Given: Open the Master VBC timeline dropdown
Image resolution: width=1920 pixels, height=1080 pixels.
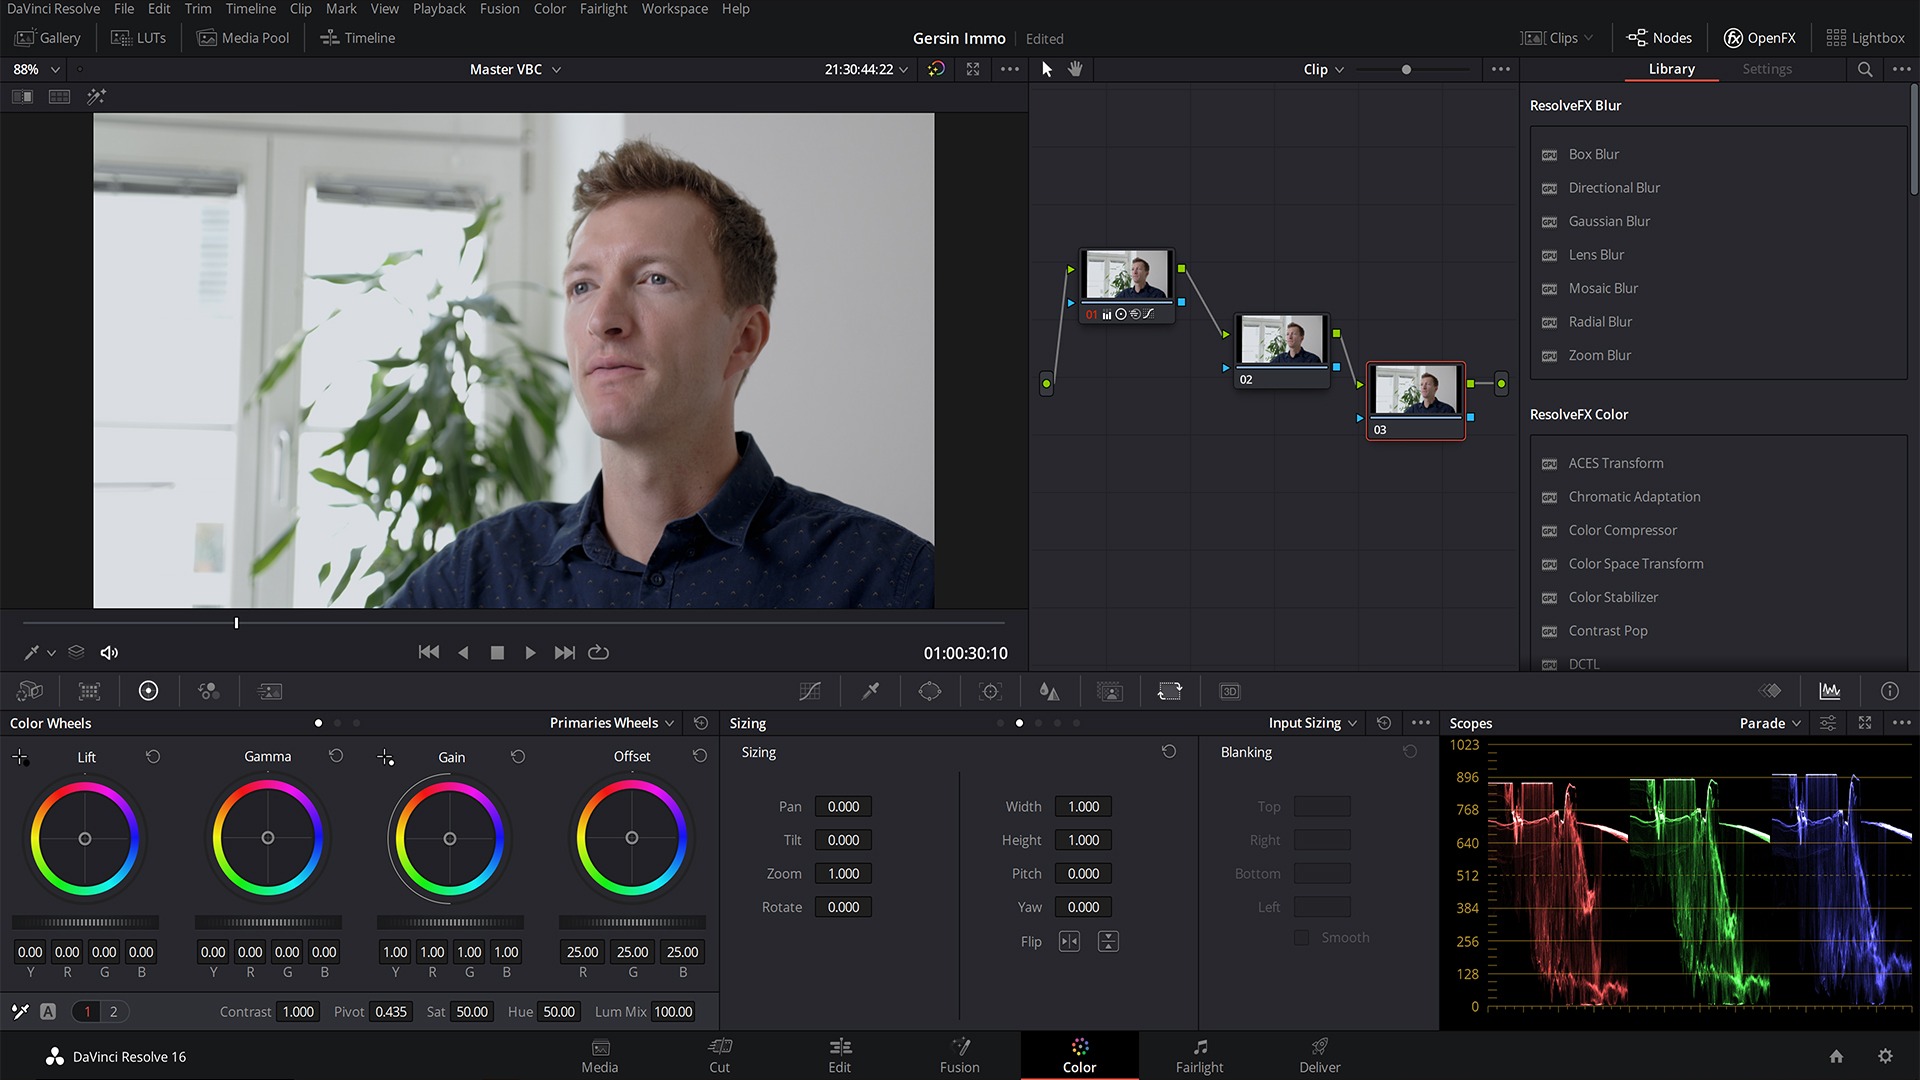Looking at the screenshot, I should (x=515, y=69).
